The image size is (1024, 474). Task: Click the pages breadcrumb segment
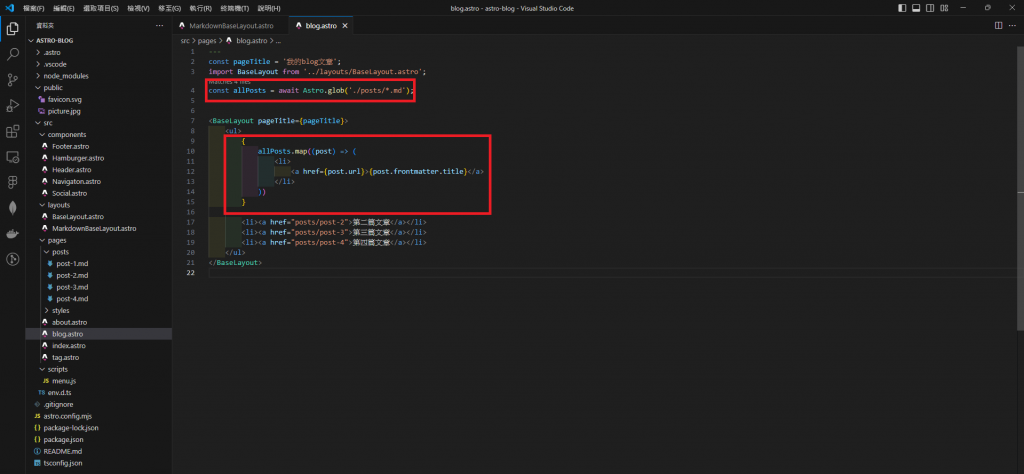pos(207,40)
